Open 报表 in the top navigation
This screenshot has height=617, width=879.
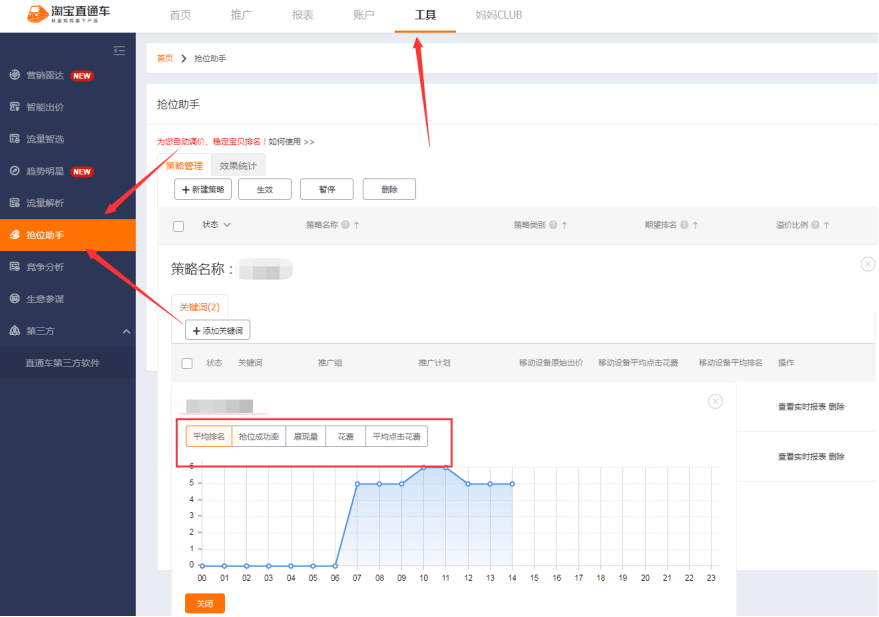301,14
